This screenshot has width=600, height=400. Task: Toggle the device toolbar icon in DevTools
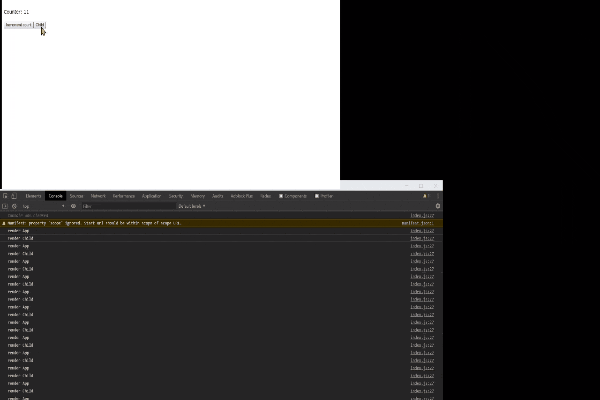[14, 196]
